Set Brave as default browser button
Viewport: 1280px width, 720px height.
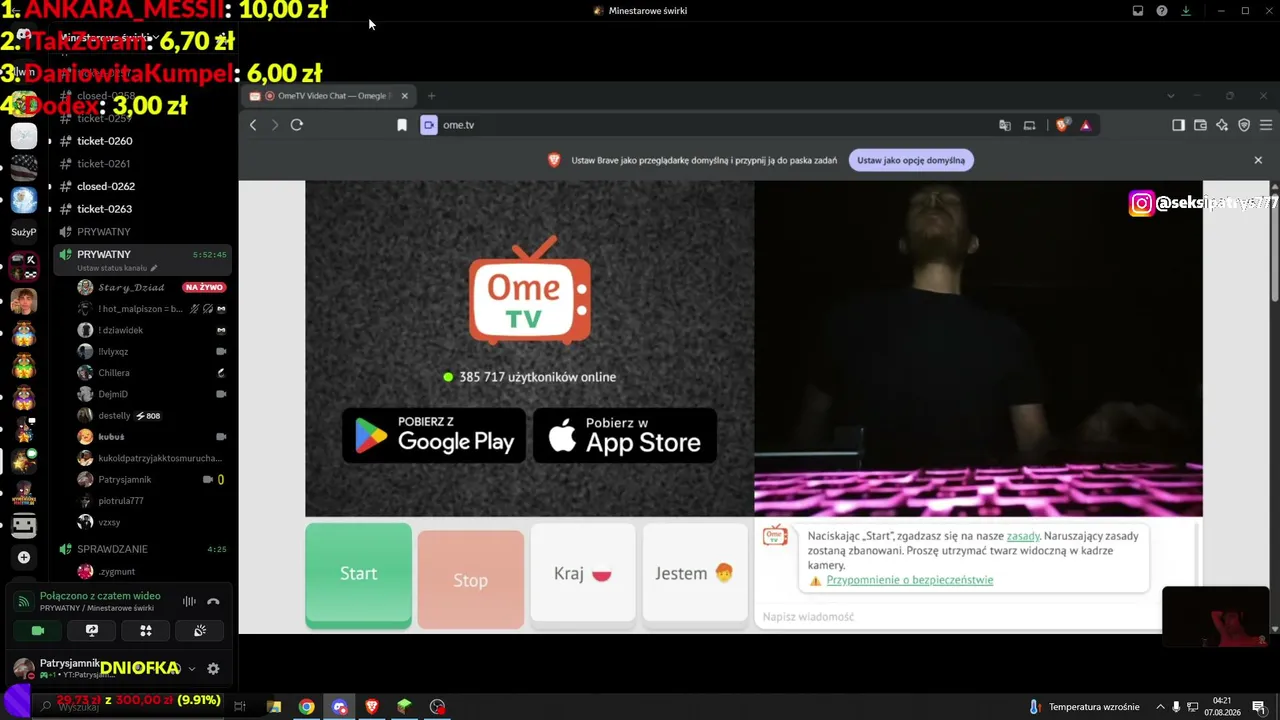coord(910,160)
